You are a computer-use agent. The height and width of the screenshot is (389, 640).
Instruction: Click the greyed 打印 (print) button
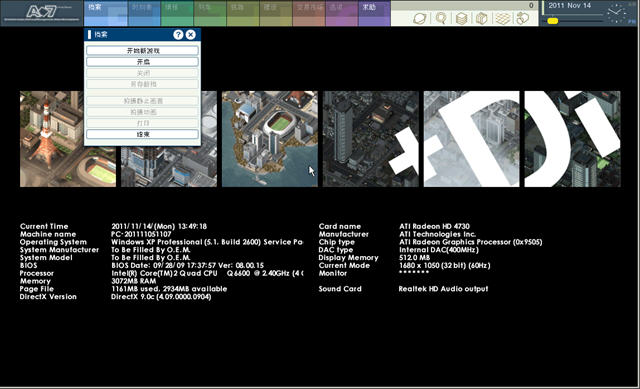tap(142, 123)
